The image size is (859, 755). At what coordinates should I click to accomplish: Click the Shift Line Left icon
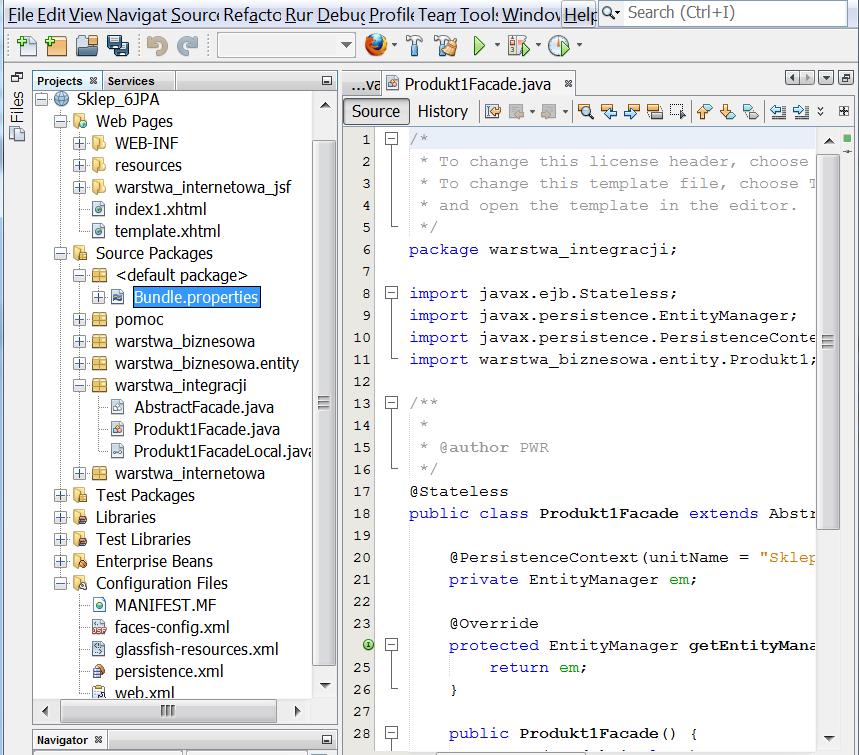pyautogui.click(x=778, y=112)
